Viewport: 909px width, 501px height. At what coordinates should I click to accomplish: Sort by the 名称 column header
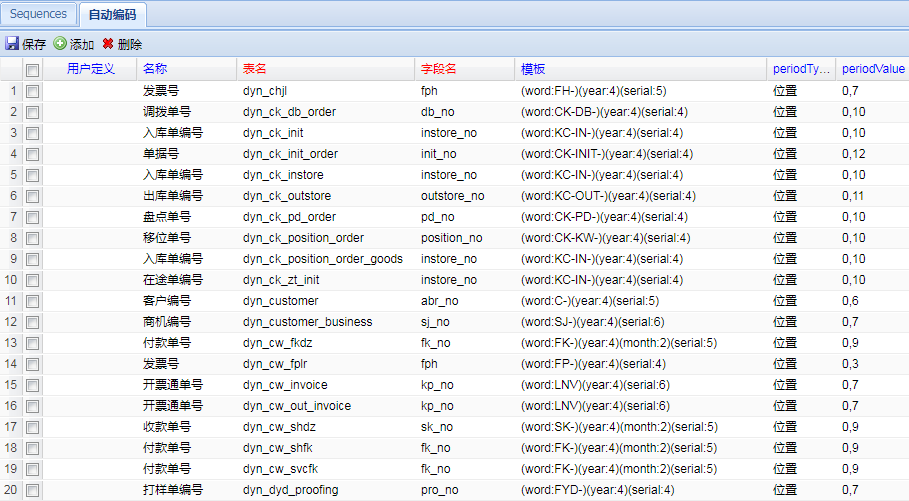click(155, 69)
